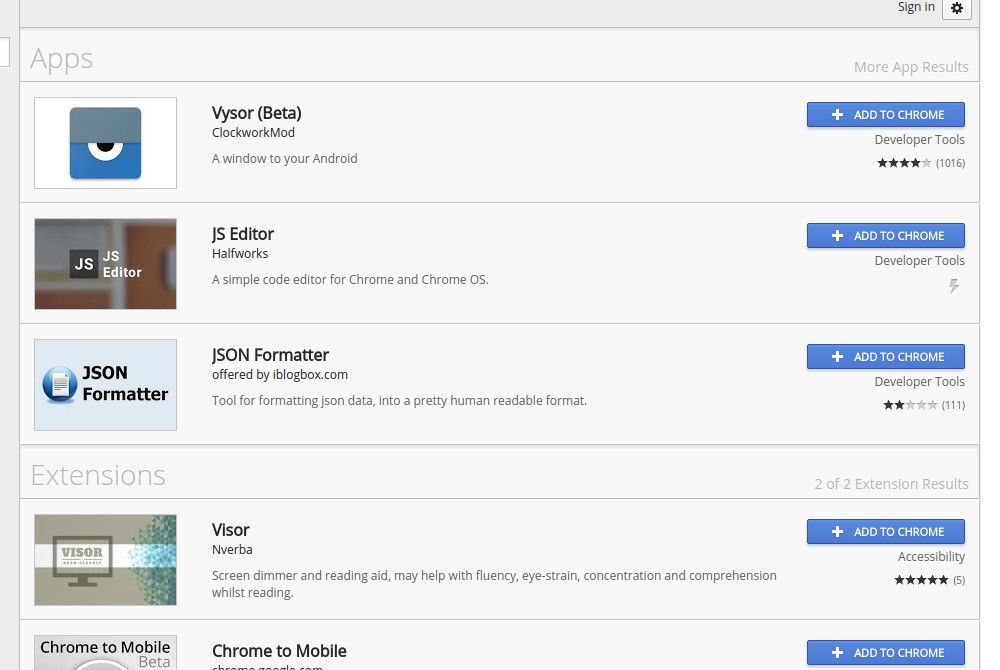Add Chrome to Mobile to Chrome
Screen dimensions: 1000x670
[x=886, y=653]
